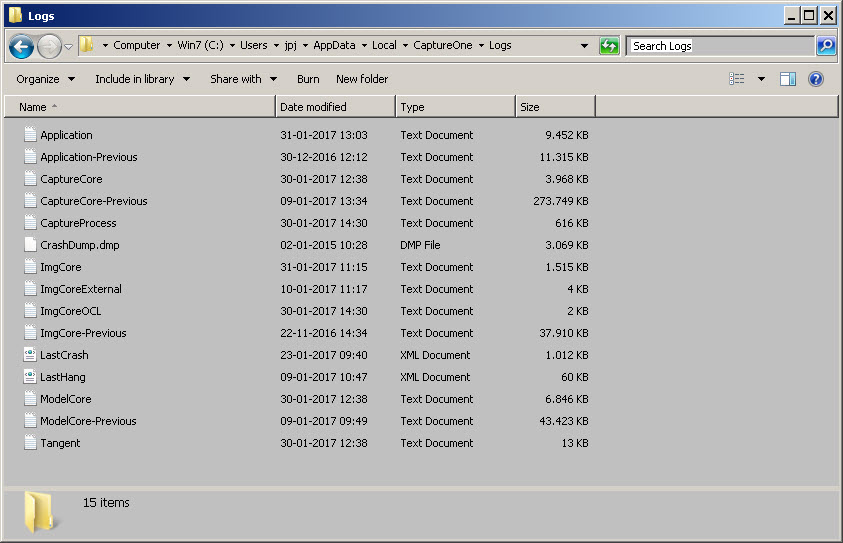Image resolution: width=843 pixels, height=543 pixels.
Task: Click the 15 items status text
Action: tap(106, 503)
